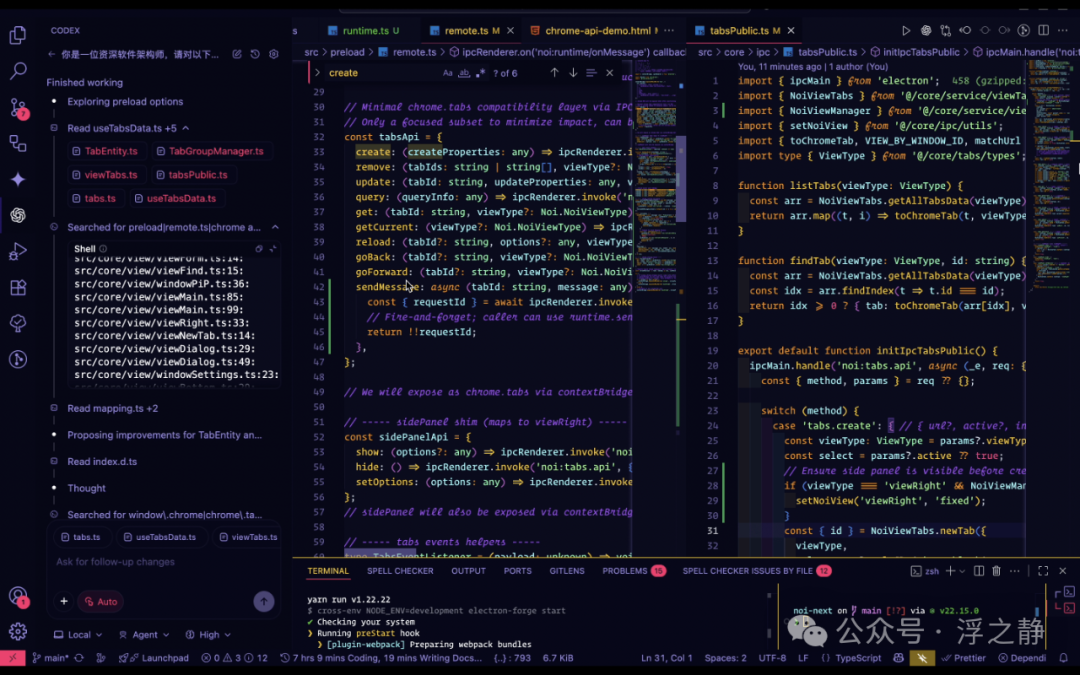
Task: Toggle Use Regular Expression in find widget
Action: [x=481, y=73]
